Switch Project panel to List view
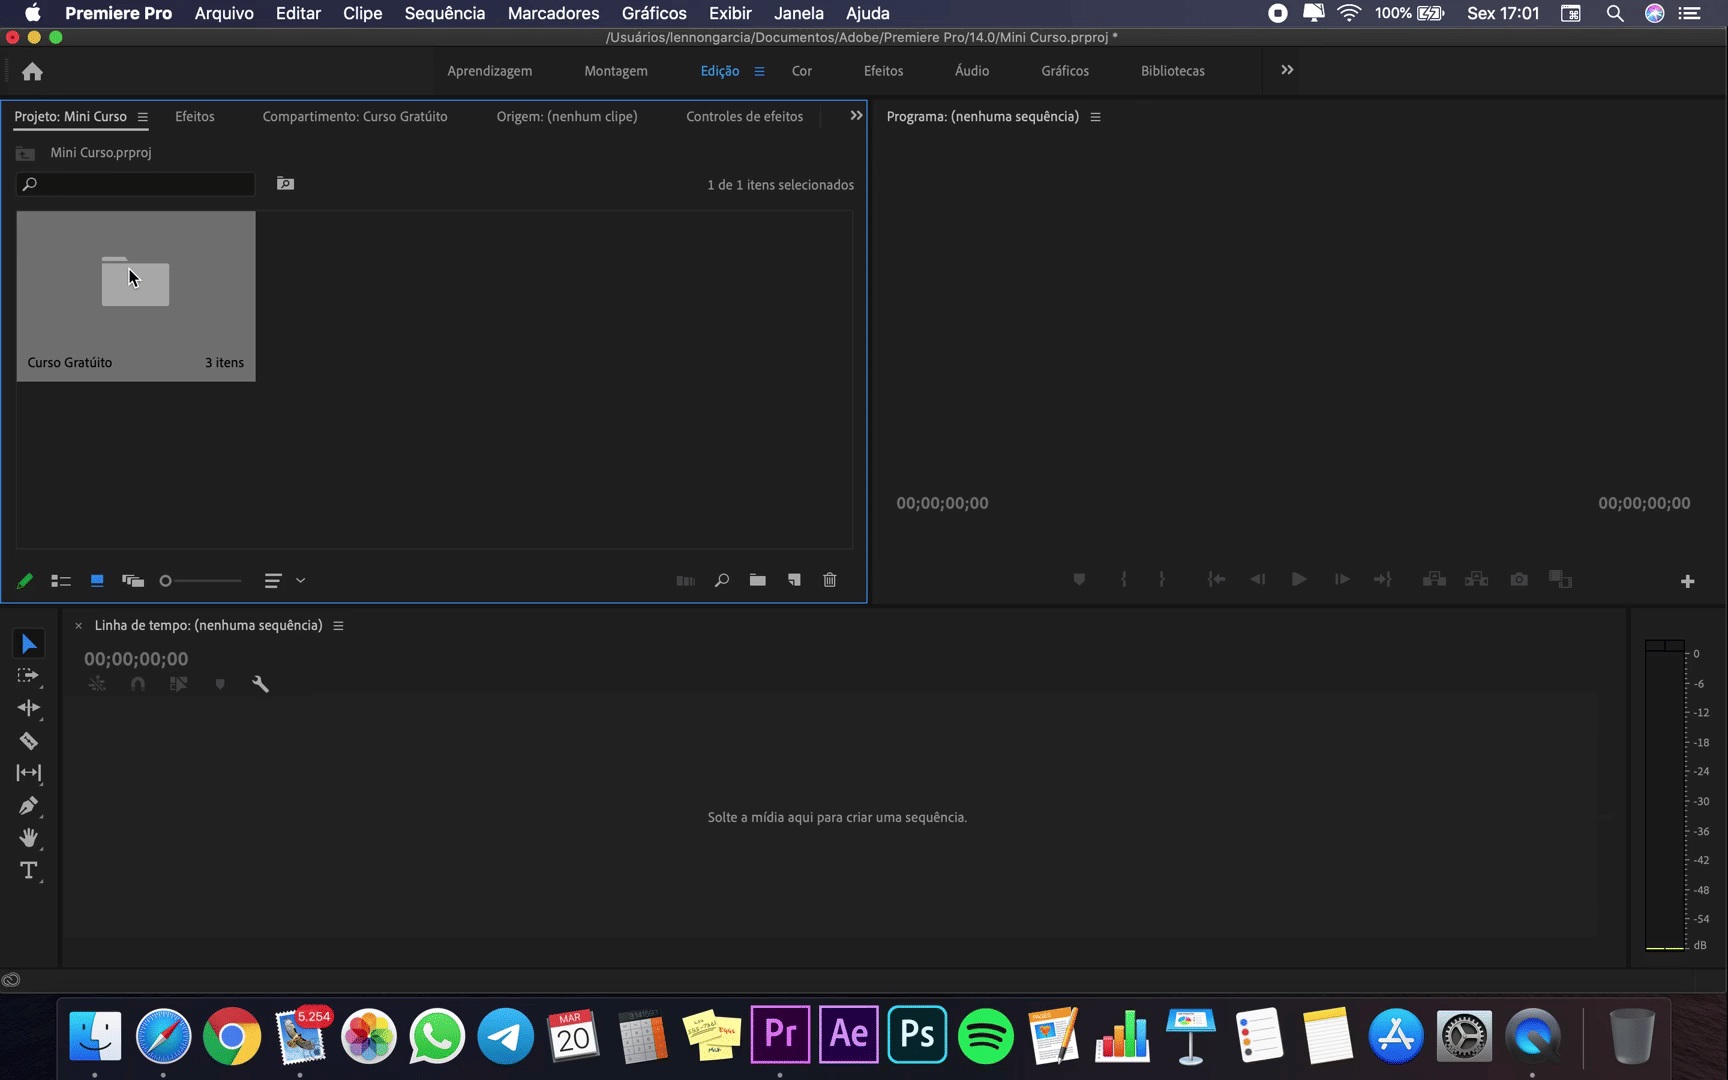Image resolution: width=1728 pixels, height=1080 pixels. (x=61, y=581)
